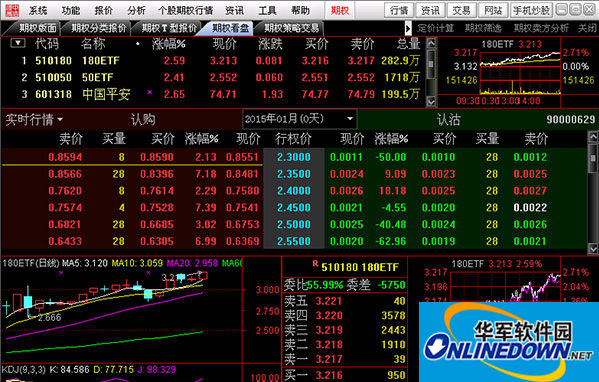Switch to the 期权T型报价 tab
The width and height of the screenshot is (599, 382).
point(169,28)
